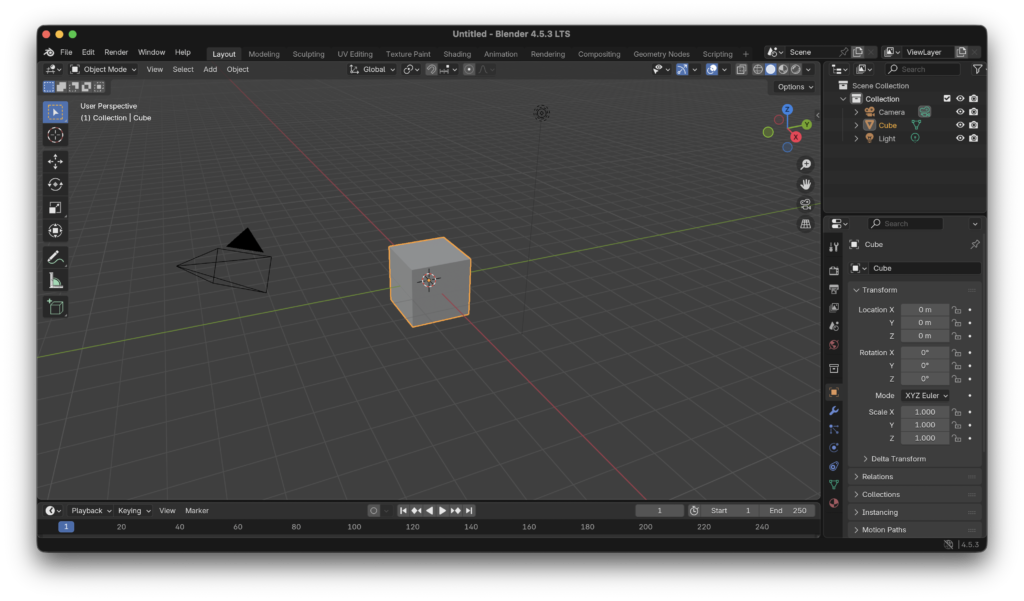This screenshot has height=601, width=1024.
Task: Open the Global orientation dropdown
Action: tap(373, 69)
